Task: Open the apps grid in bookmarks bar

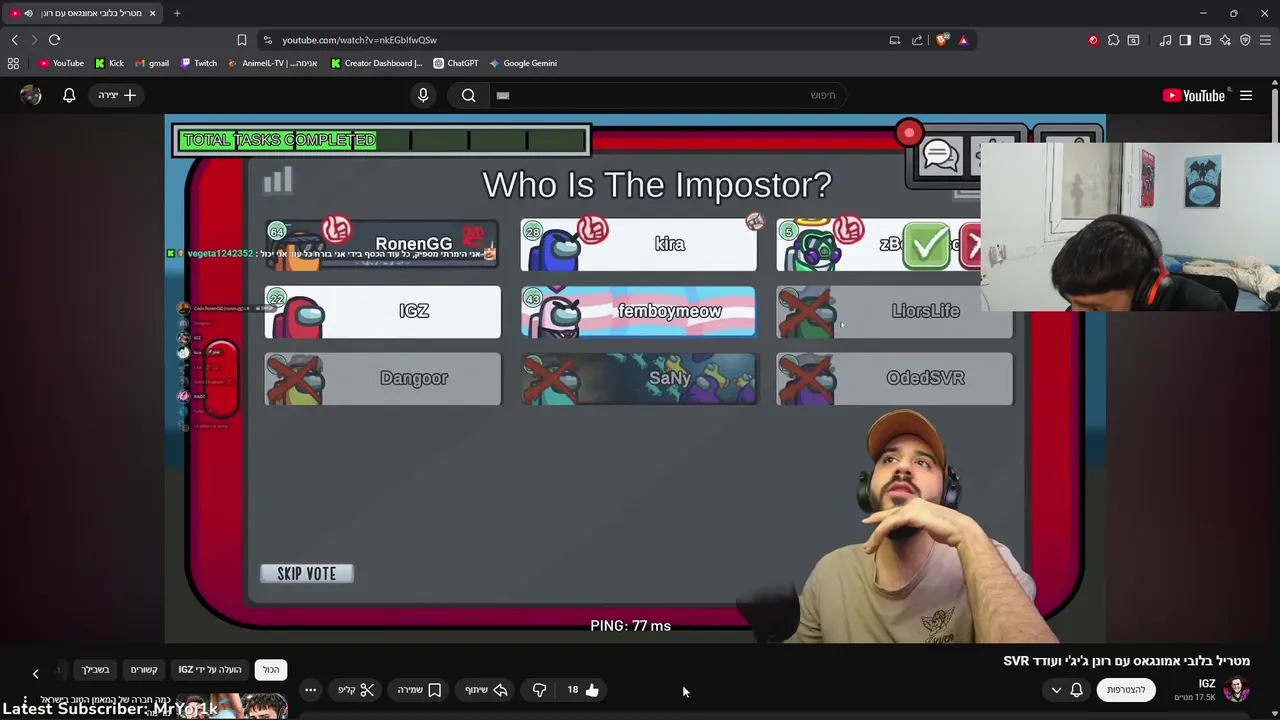Action: [x=13, y=63]
